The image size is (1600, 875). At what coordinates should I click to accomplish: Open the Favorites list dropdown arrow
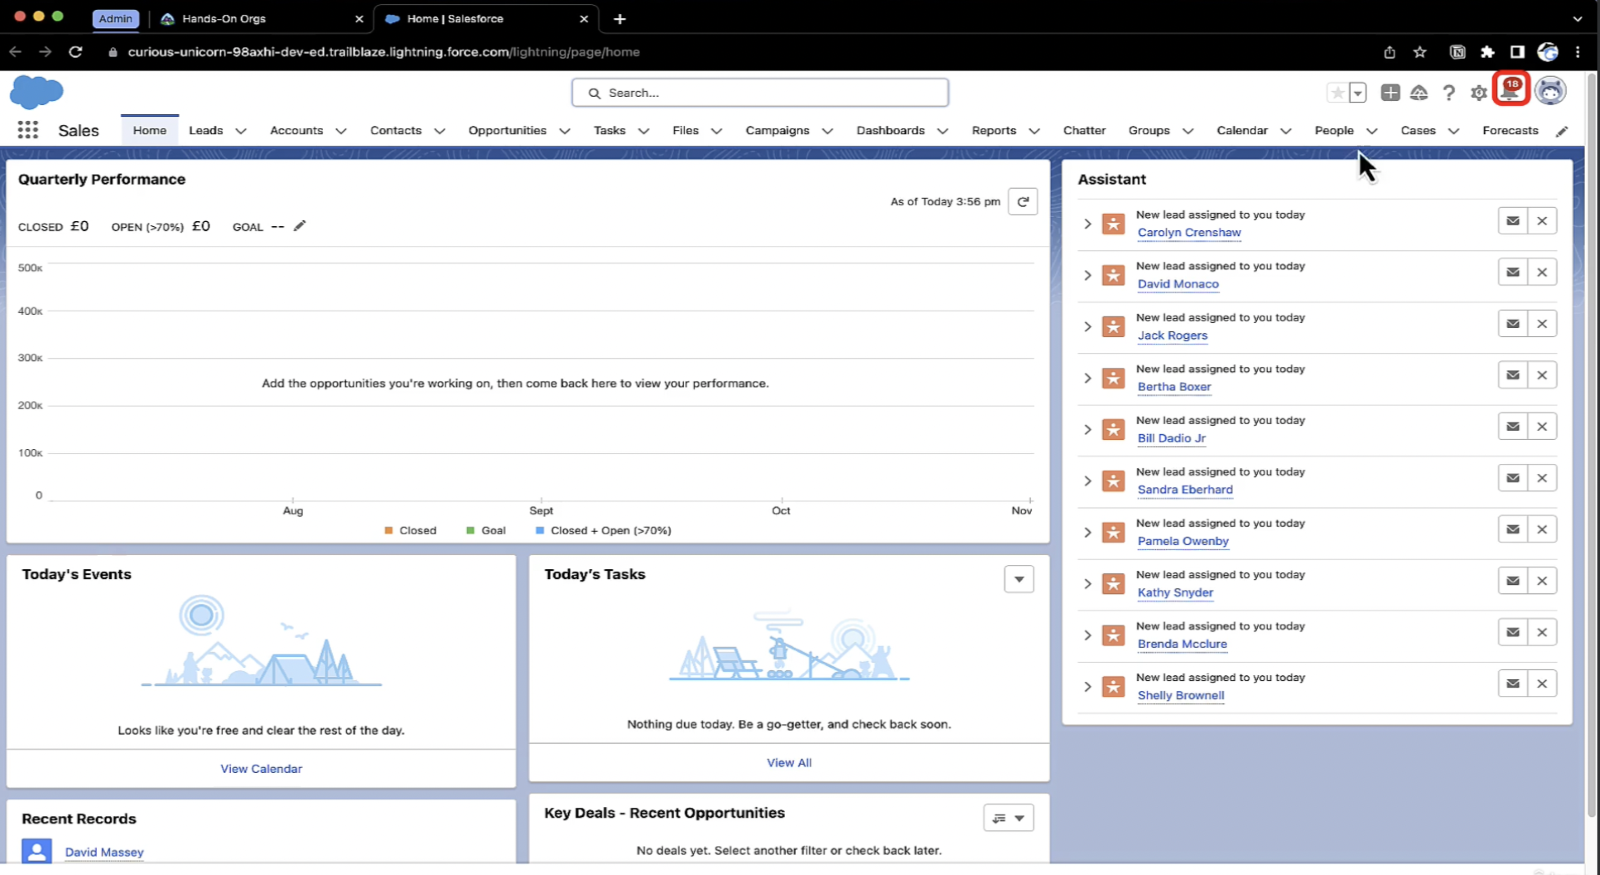(1358, 93)
